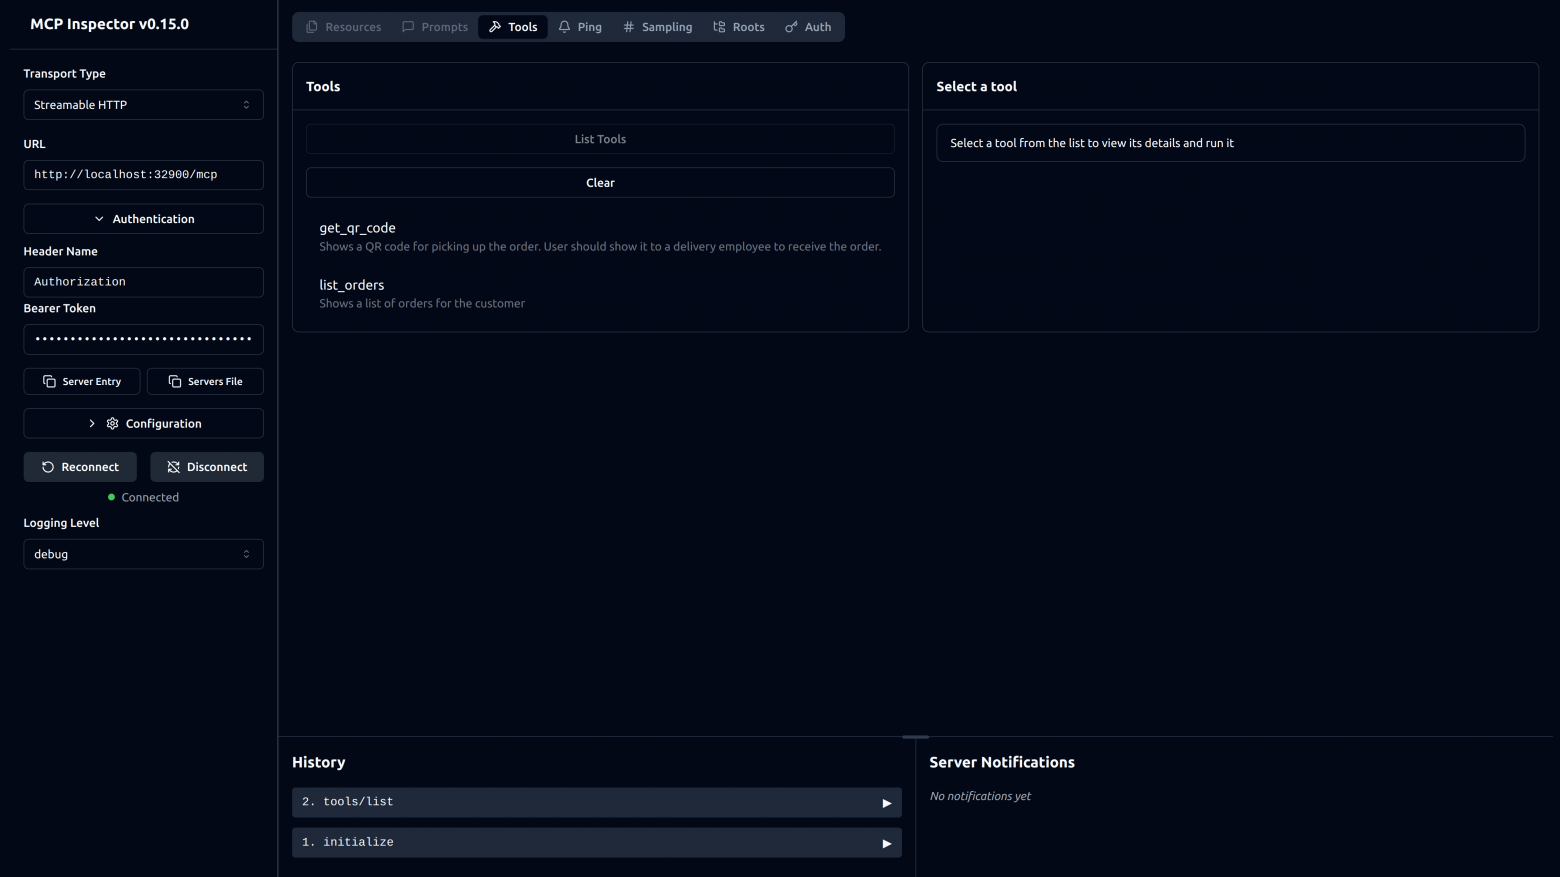Image resolution: width=1560 pixels, height=877 pixels.
Task: Copy Servers File configuration
Action: (205, 382)
